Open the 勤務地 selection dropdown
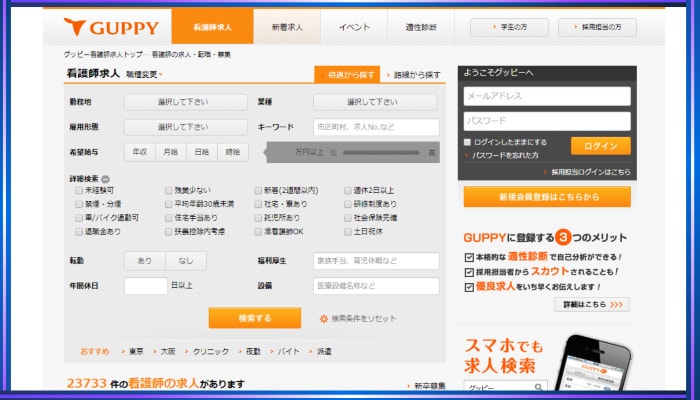Viewport: 700px width, 400px height. [x=186, y=102]
